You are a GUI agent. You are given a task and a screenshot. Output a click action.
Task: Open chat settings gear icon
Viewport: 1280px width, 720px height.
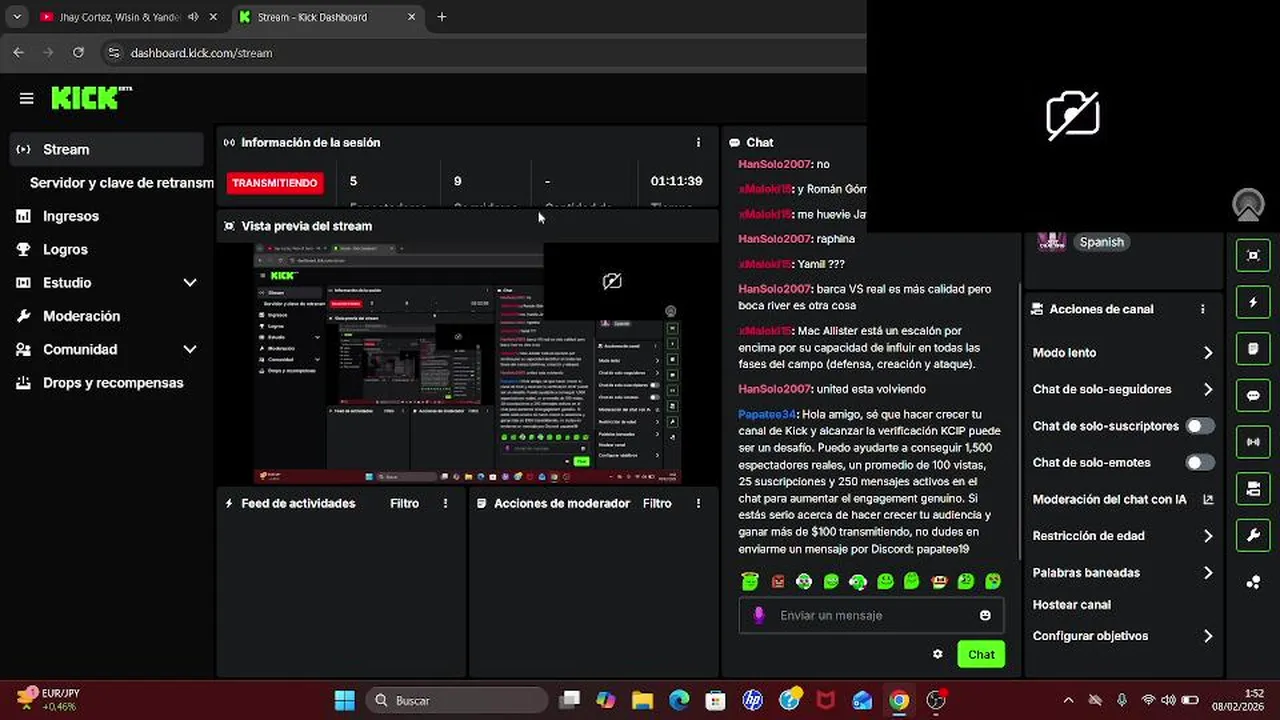click(x=937, y=654)
